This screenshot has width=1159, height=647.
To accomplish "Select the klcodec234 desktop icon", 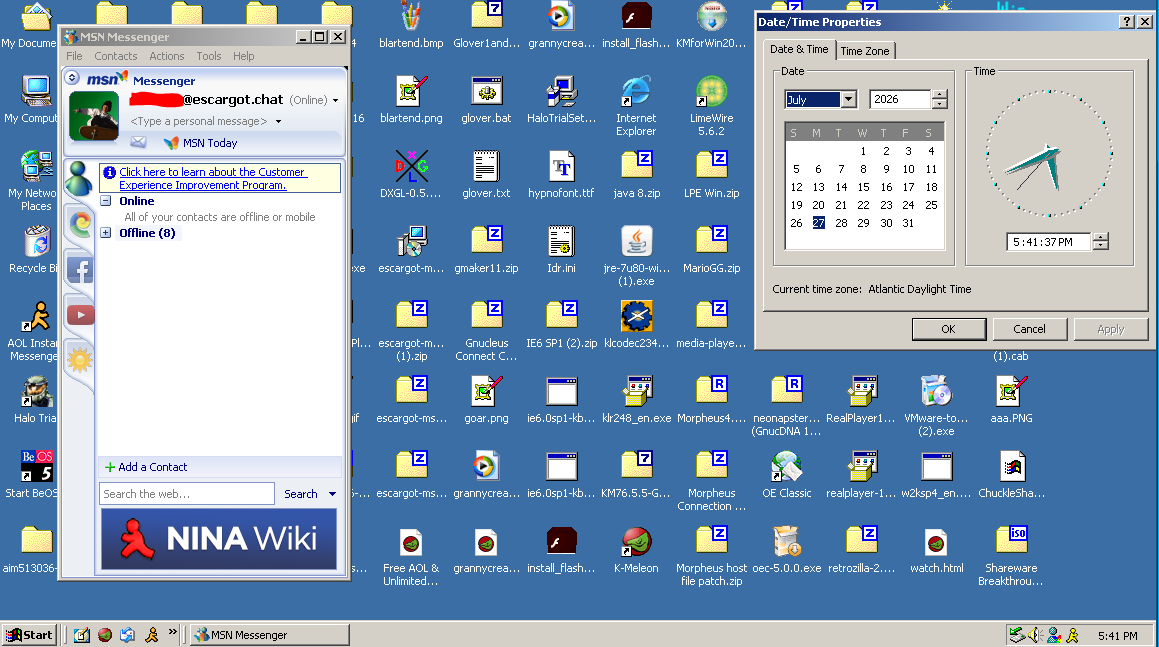I will (636, 325).
